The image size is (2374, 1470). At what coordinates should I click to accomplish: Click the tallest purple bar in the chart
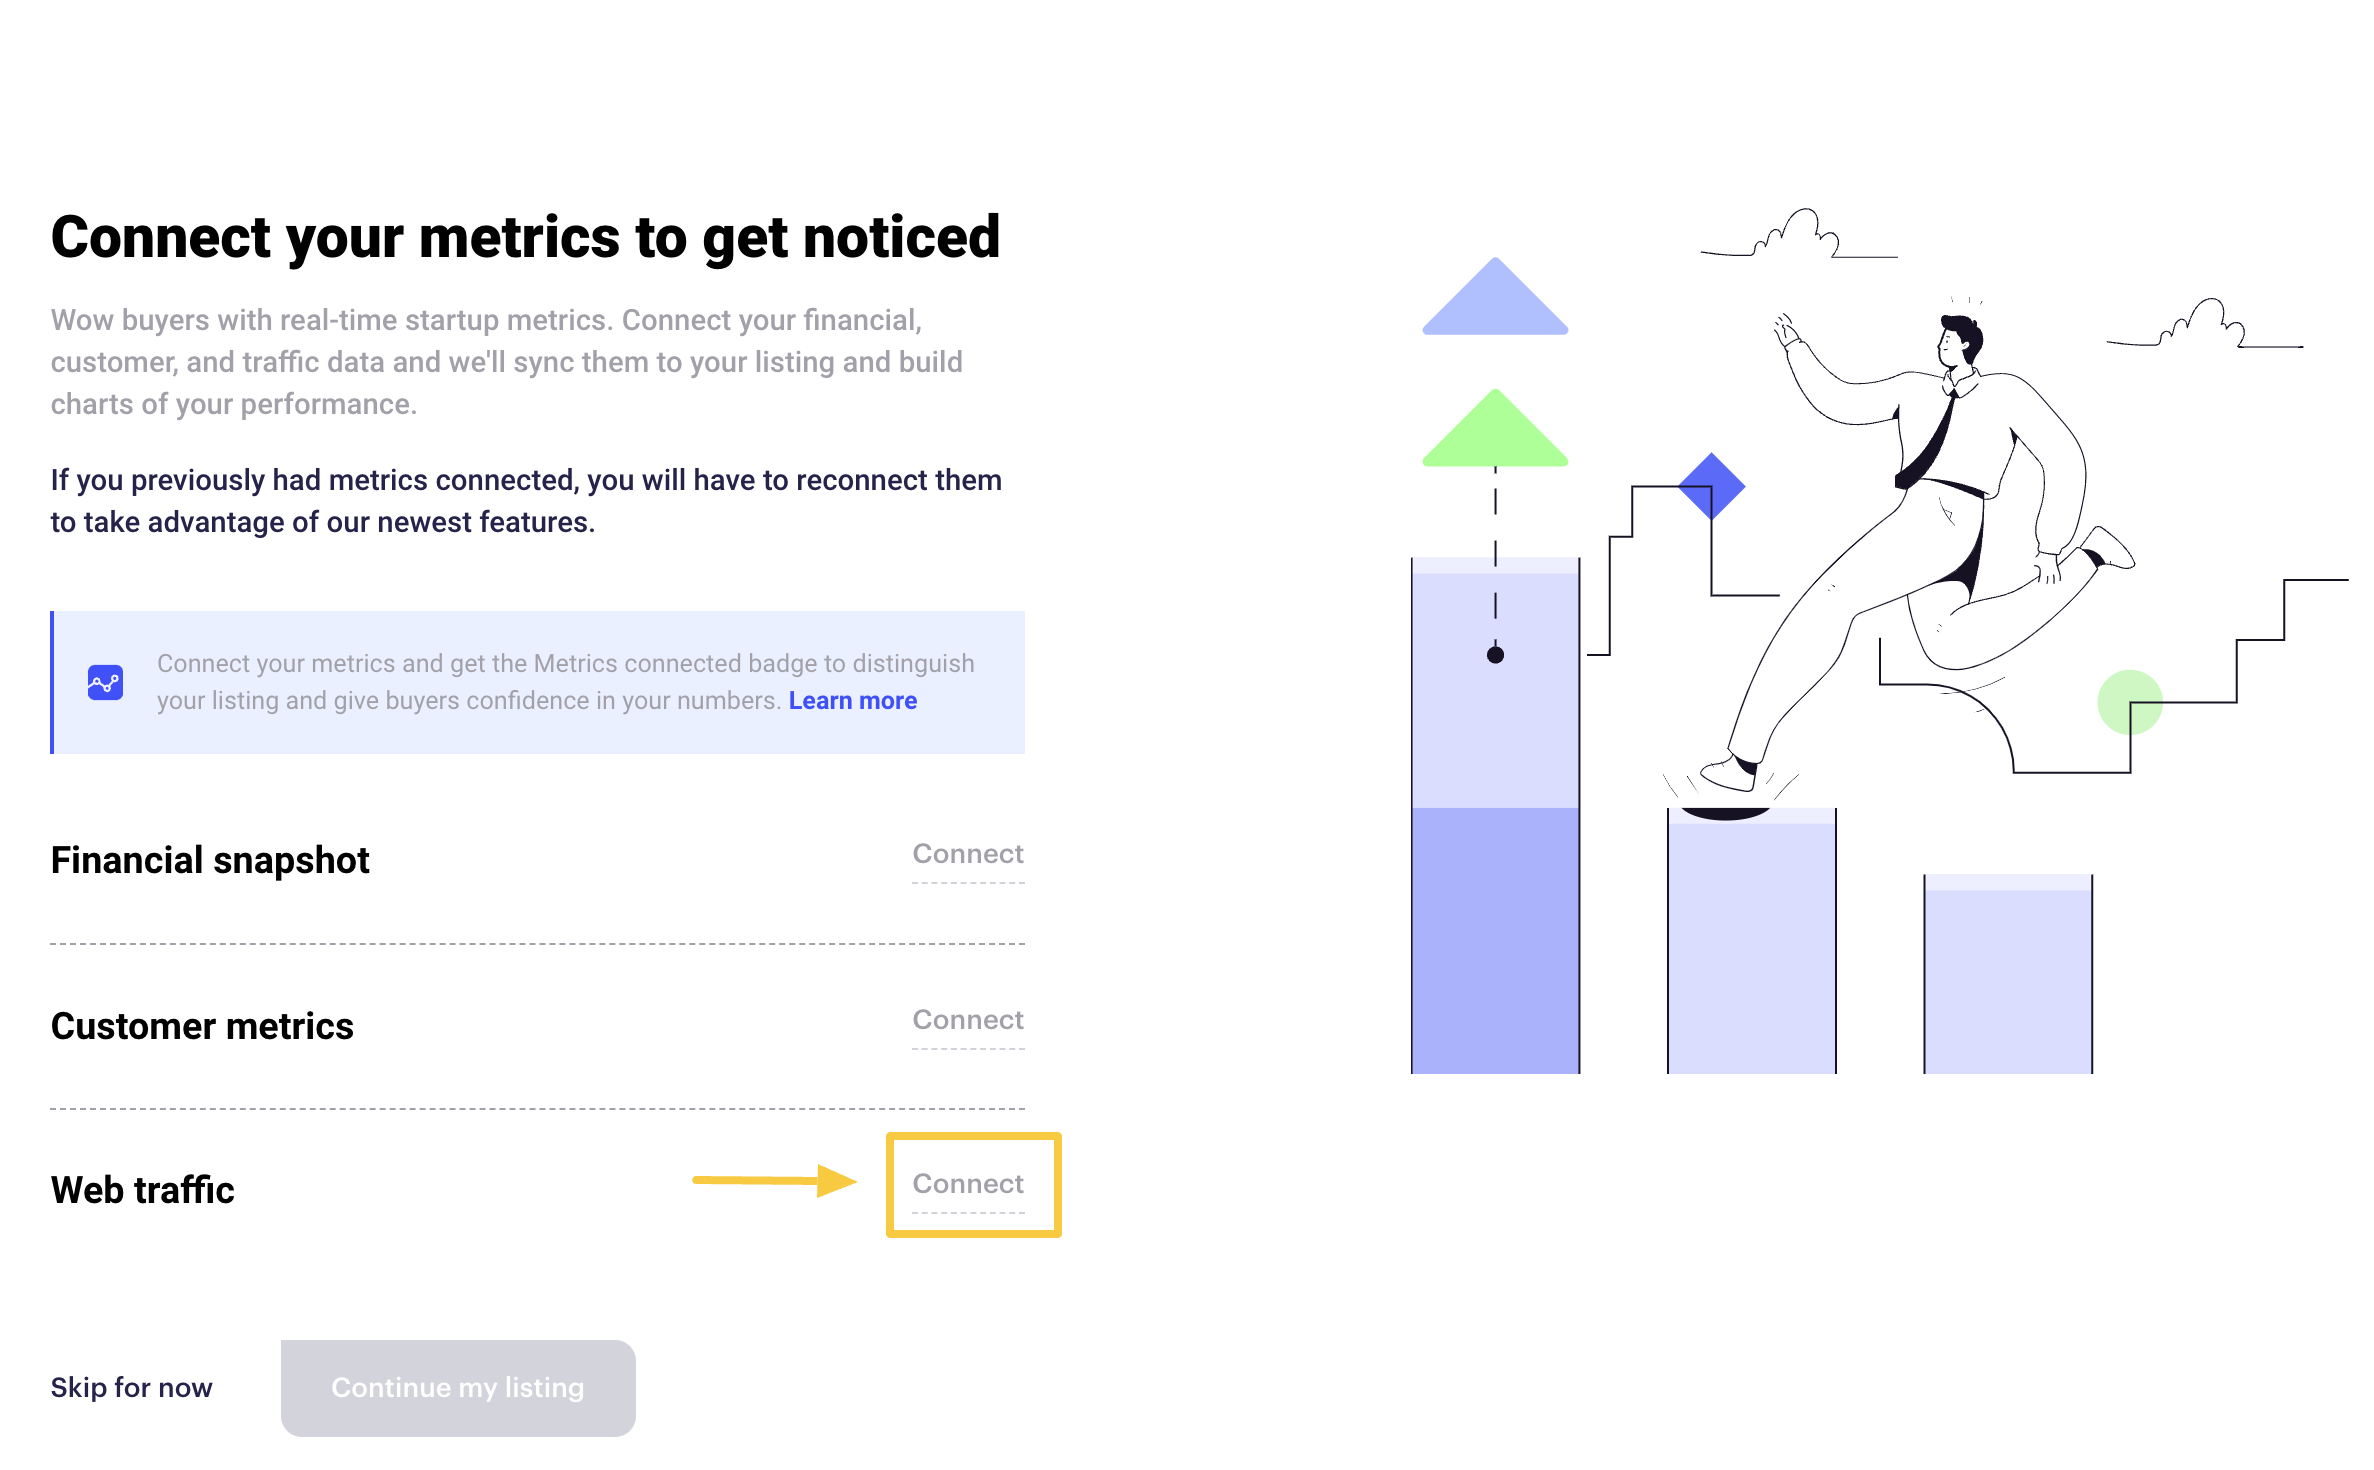pyautogui.click(x=1495, y=815)
